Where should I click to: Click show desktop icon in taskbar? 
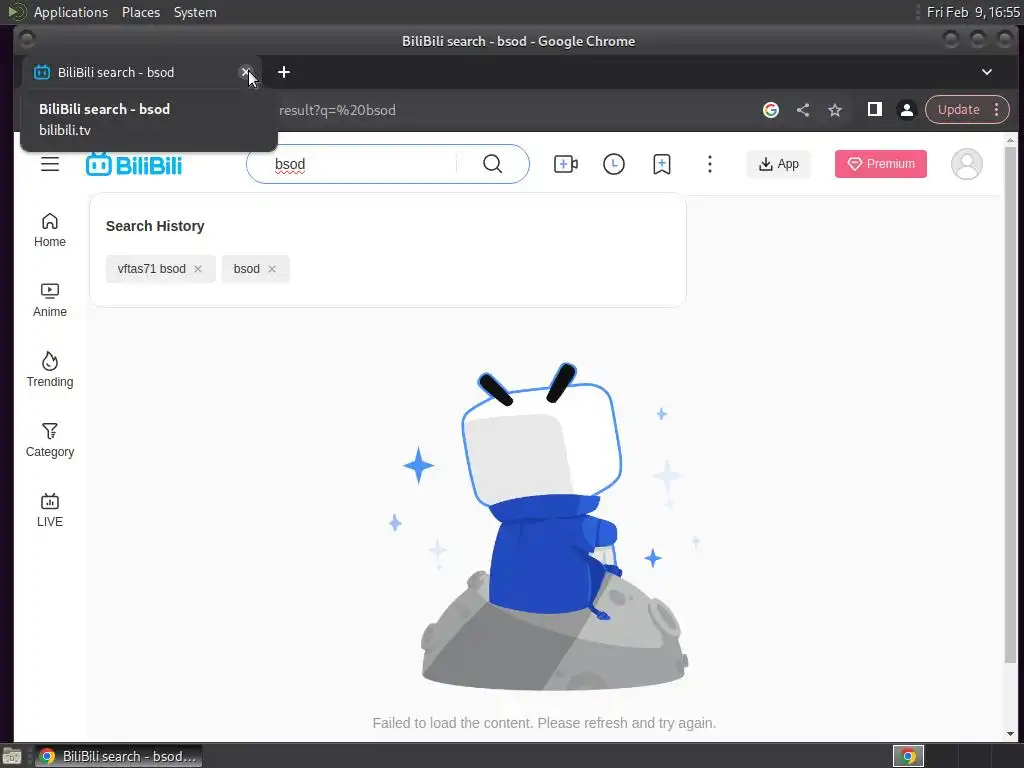(x=12, y=756)
